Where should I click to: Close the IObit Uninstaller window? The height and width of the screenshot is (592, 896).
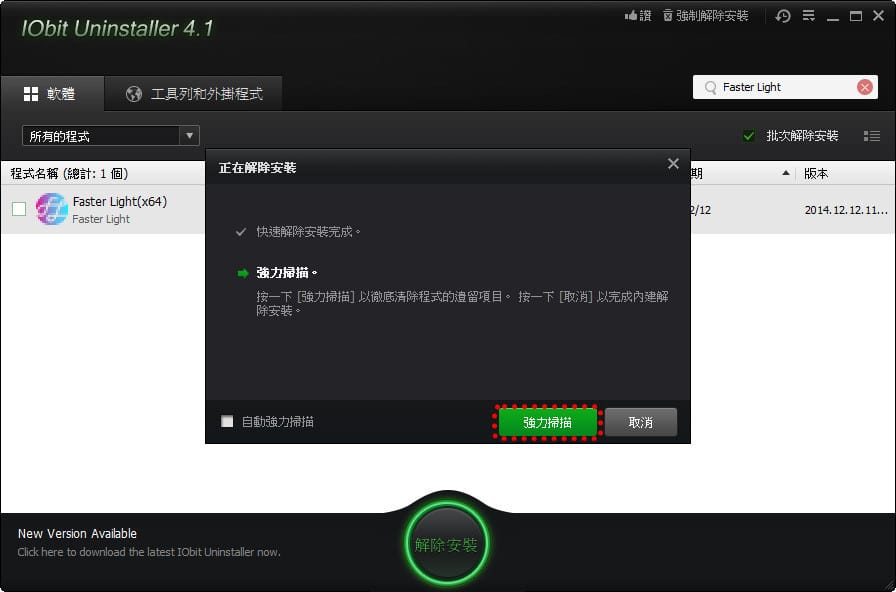(878, 16)
